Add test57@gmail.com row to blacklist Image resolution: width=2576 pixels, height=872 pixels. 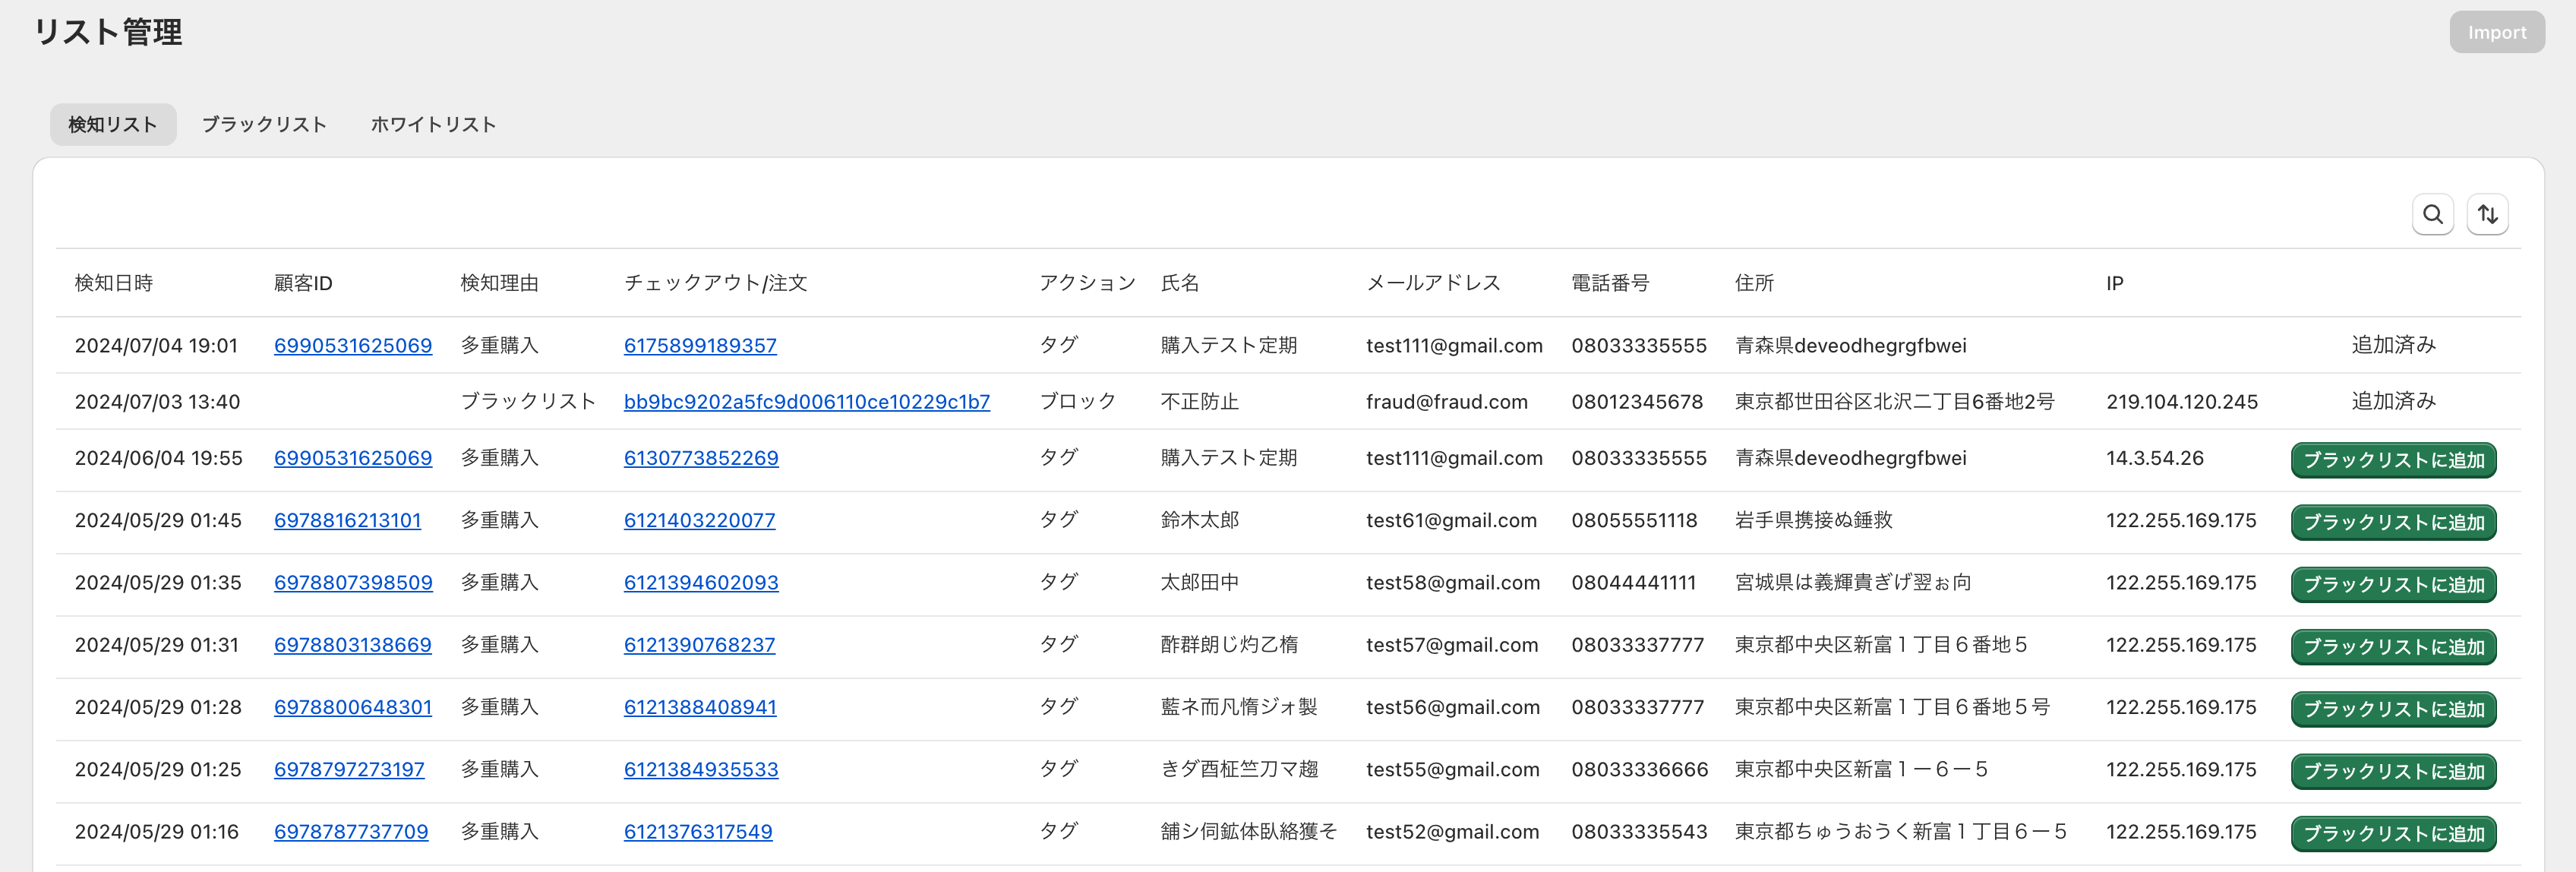[x=2393, y=647]
